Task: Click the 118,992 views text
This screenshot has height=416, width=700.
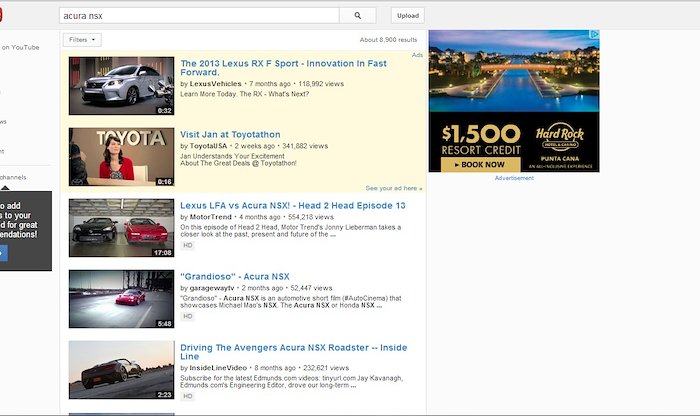Action: (x=321, y=83)
